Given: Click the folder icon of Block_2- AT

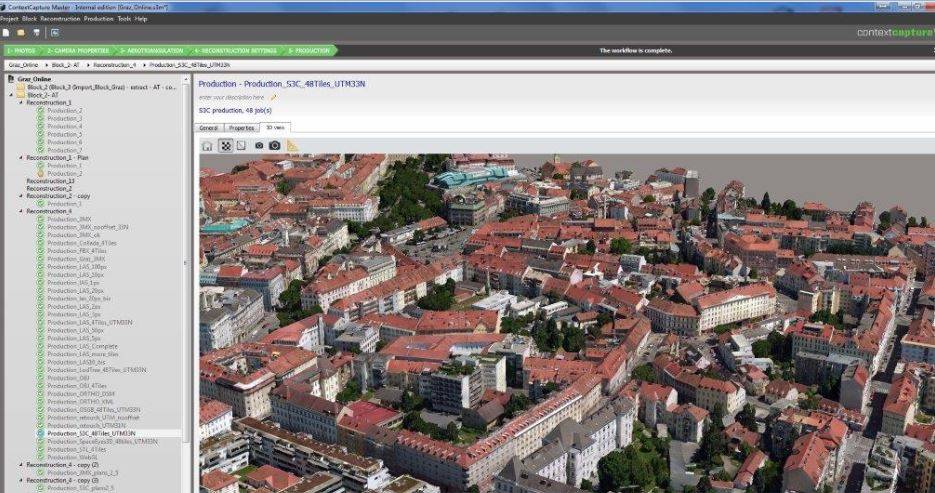Looking at the screenshot, I should coord(21,95).
